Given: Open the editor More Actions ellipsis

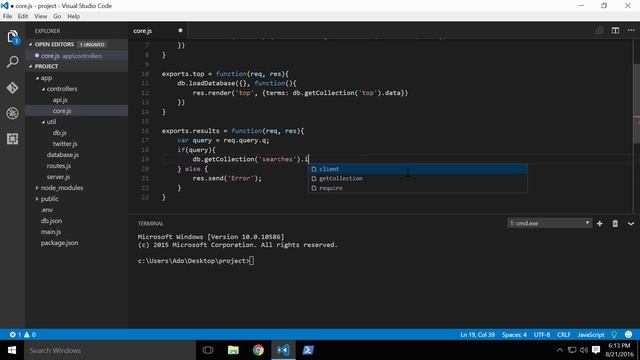Looking at the screenshot, I should (631, 31).
